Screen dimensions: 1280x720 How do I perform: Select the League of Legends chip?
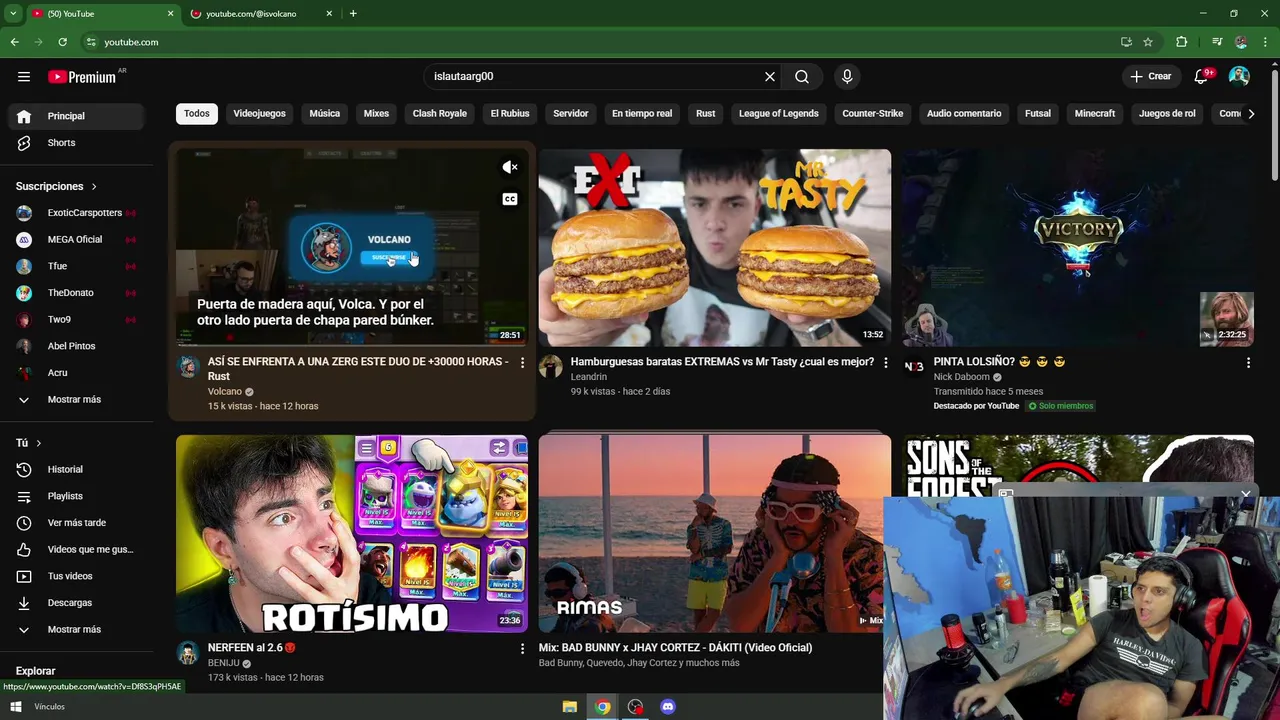(779, 113)
